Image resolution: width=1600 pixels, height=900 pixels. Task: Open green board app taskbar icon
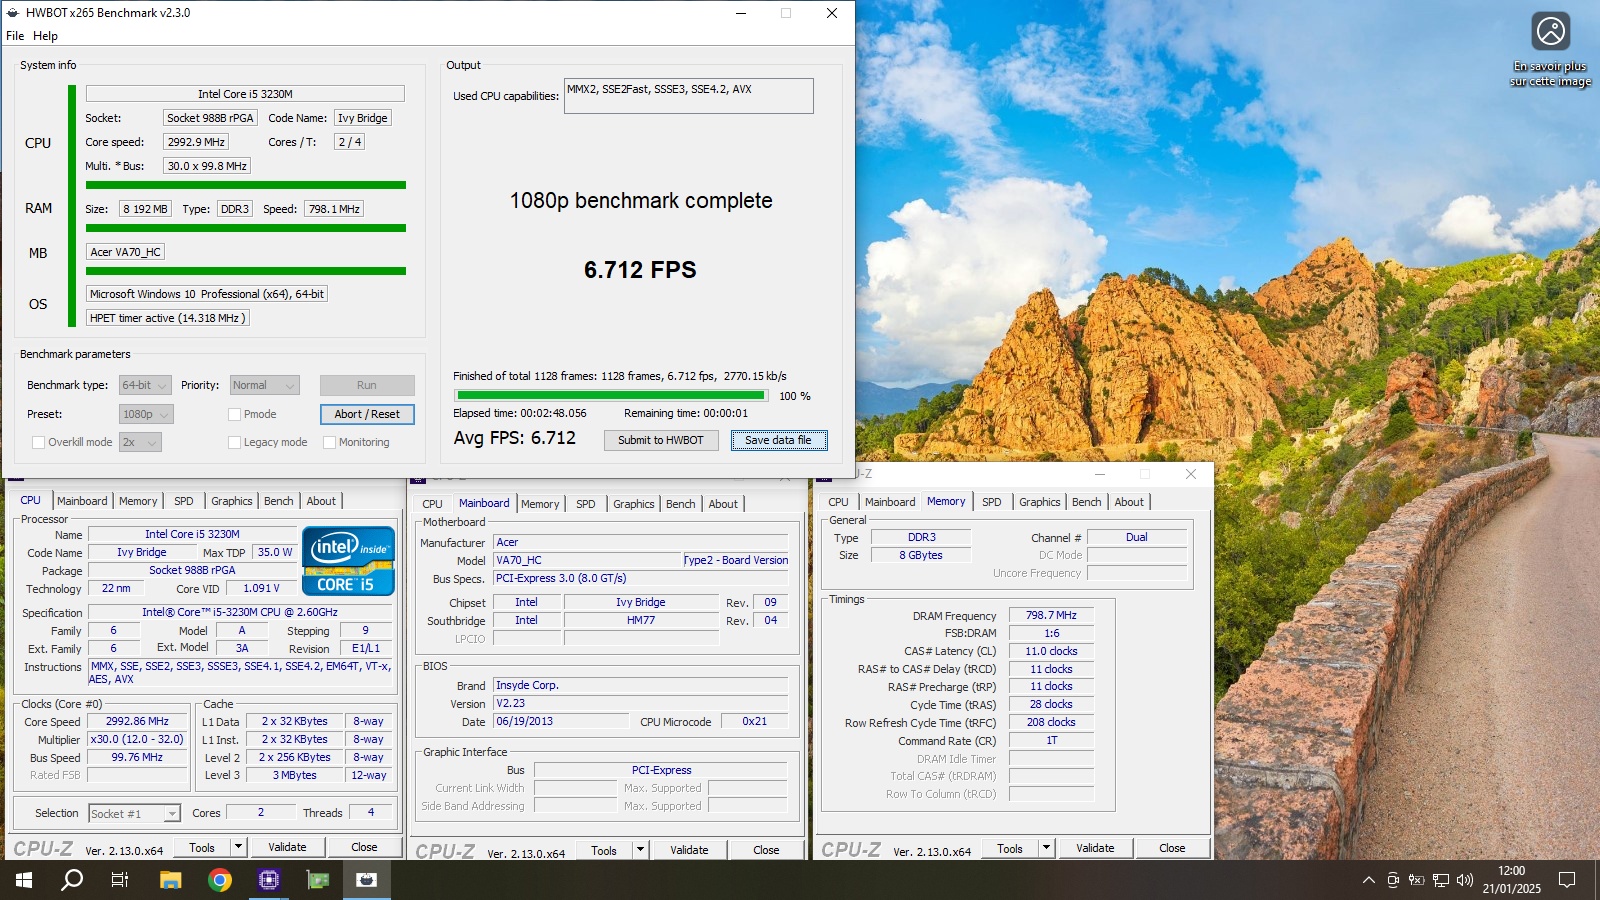[x=318, y=880]
